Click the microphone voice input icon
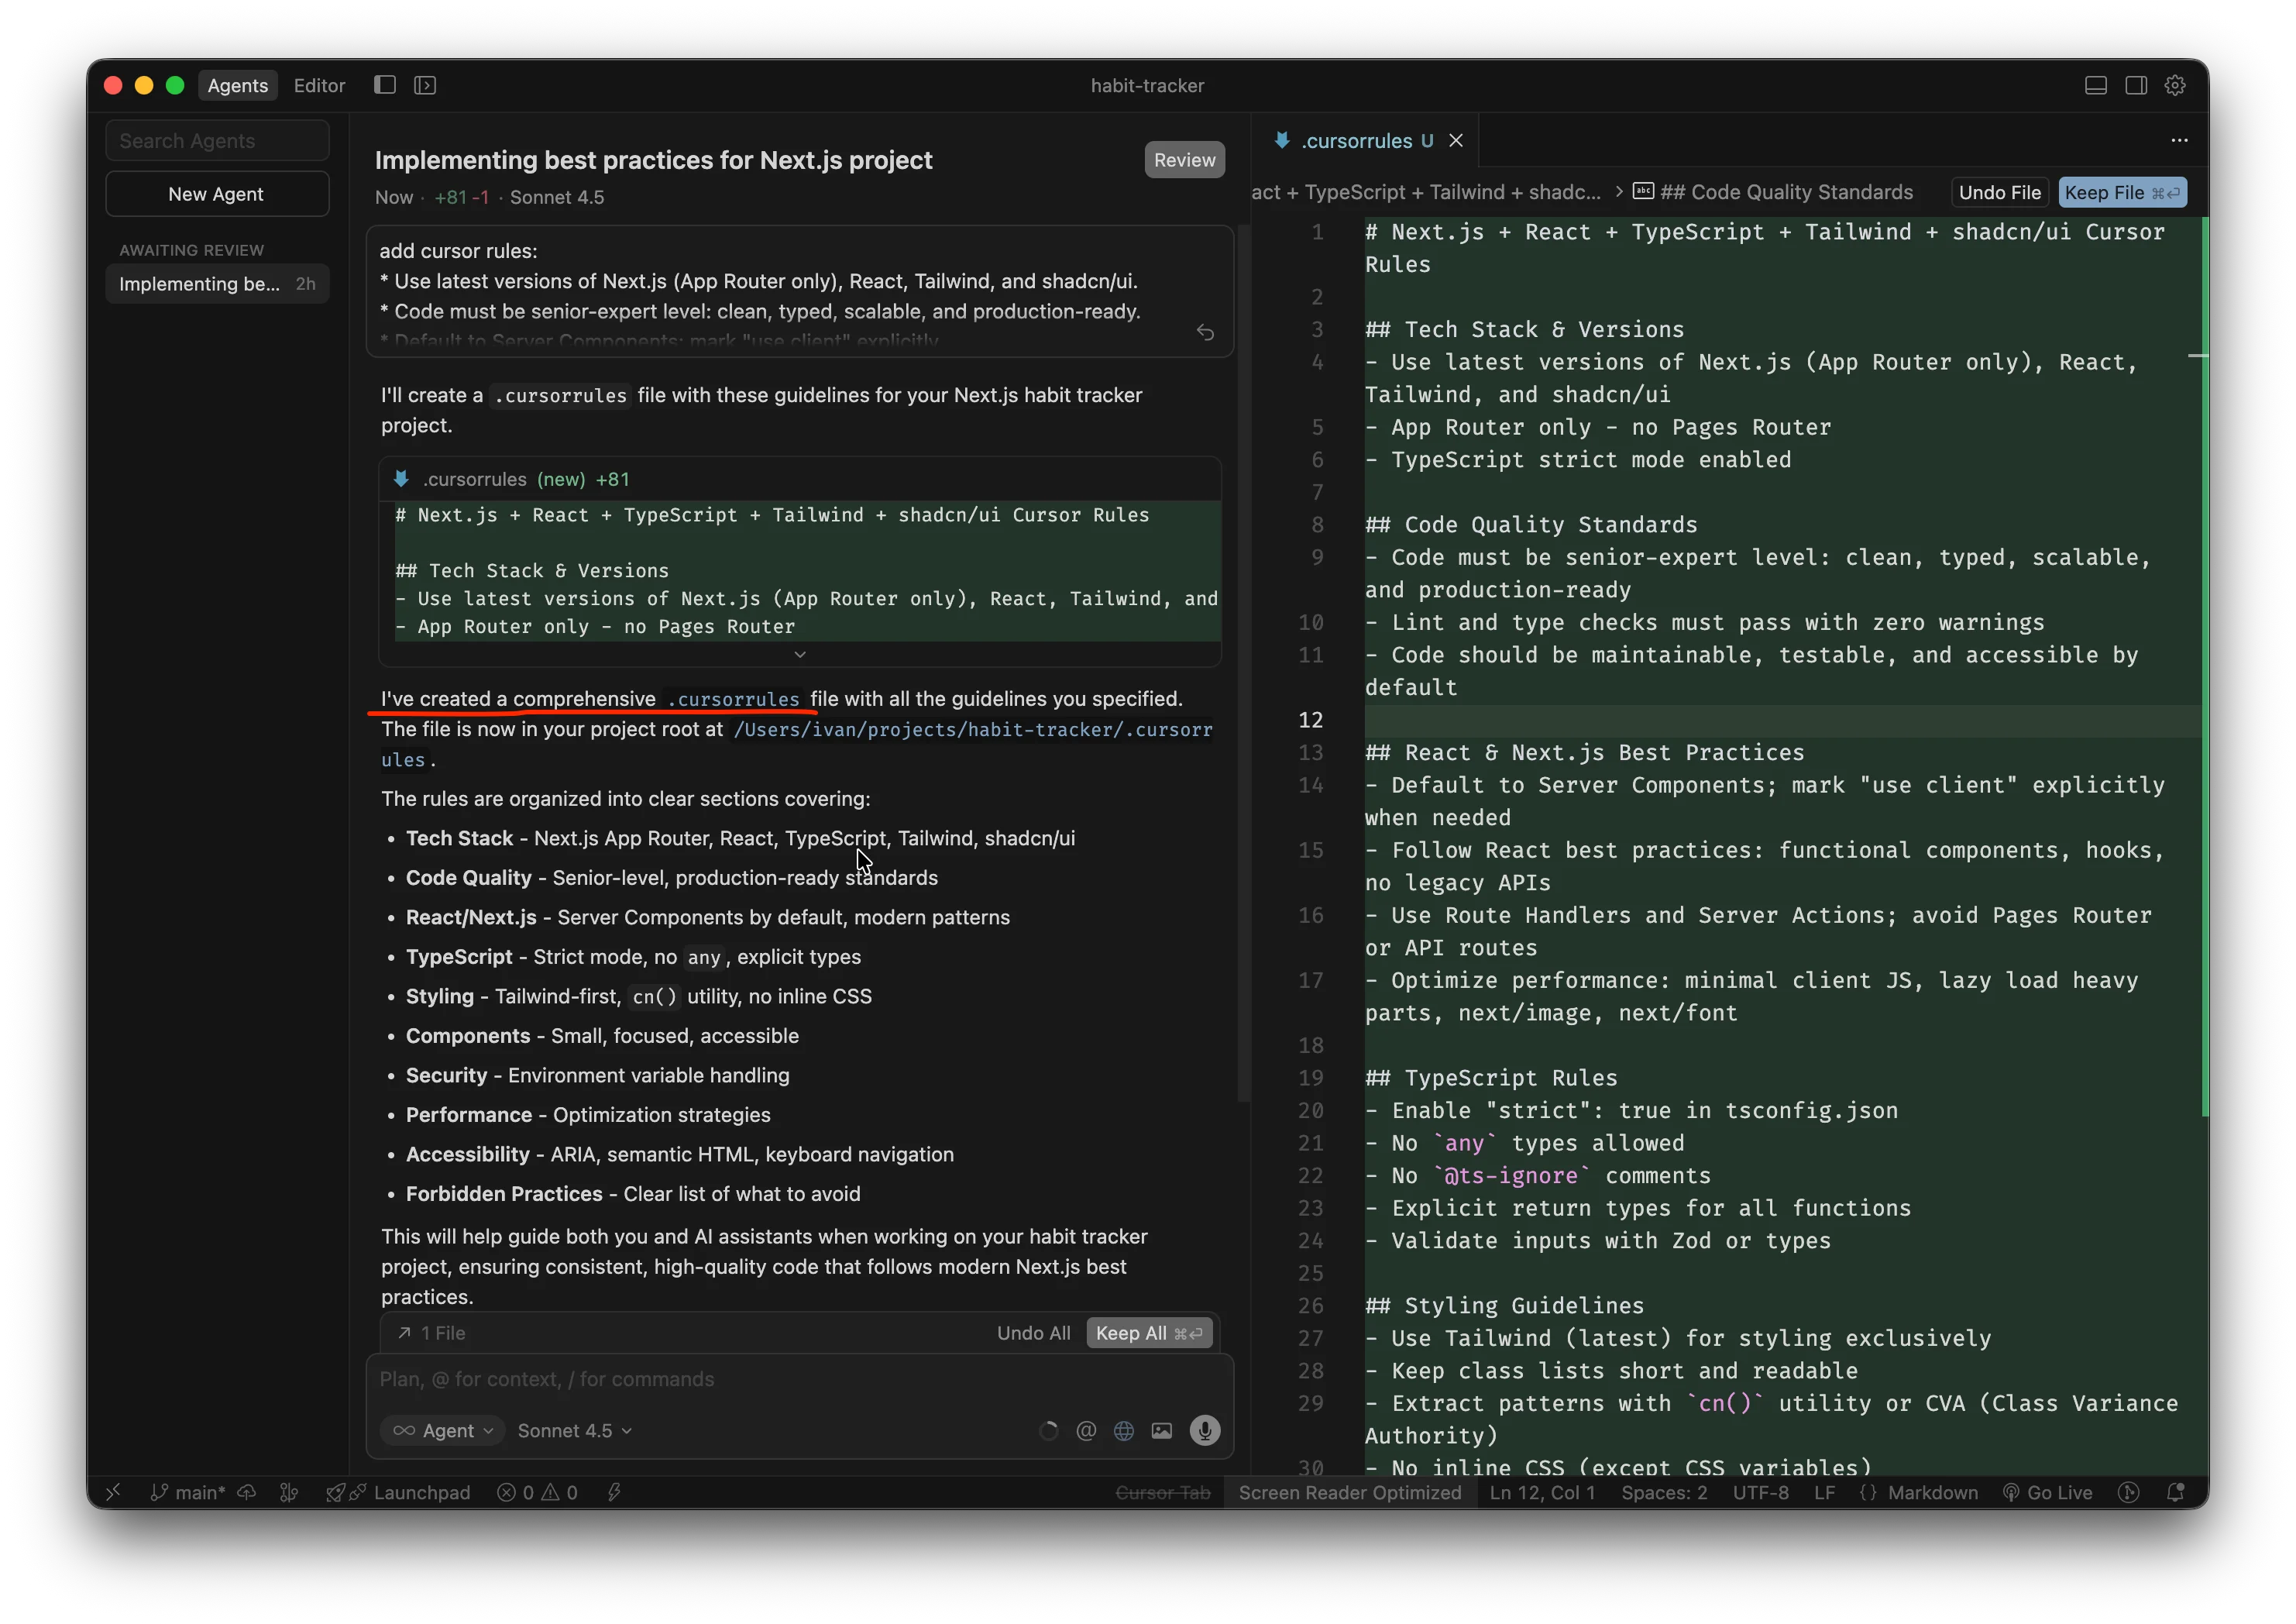This screenshot has width=2296, height=1624. tap(1204, 1431)
